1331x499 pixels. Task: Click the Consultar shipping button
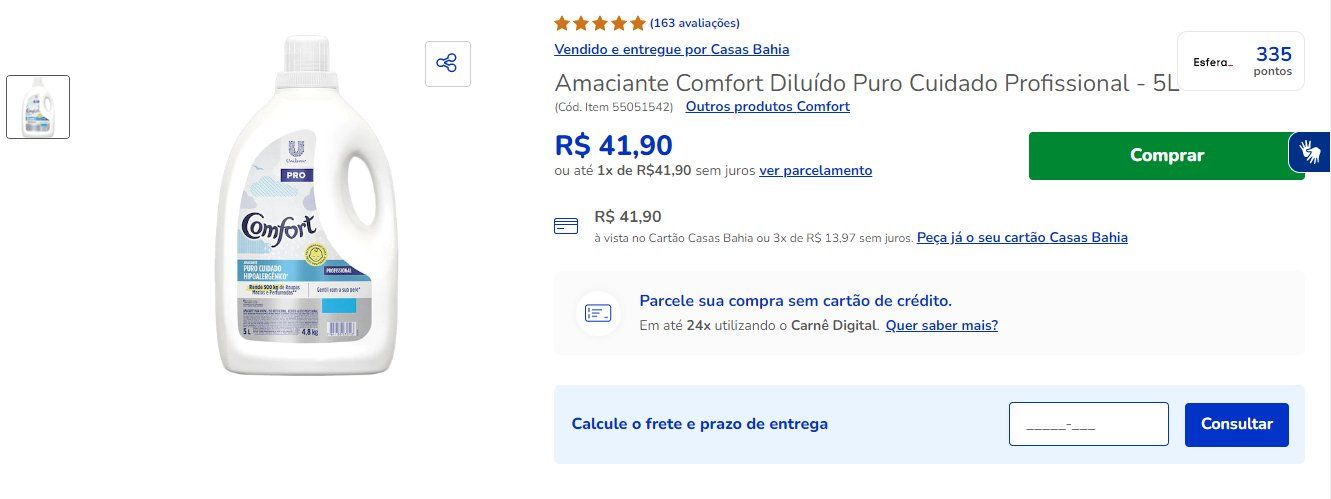tap(1237, 424)
